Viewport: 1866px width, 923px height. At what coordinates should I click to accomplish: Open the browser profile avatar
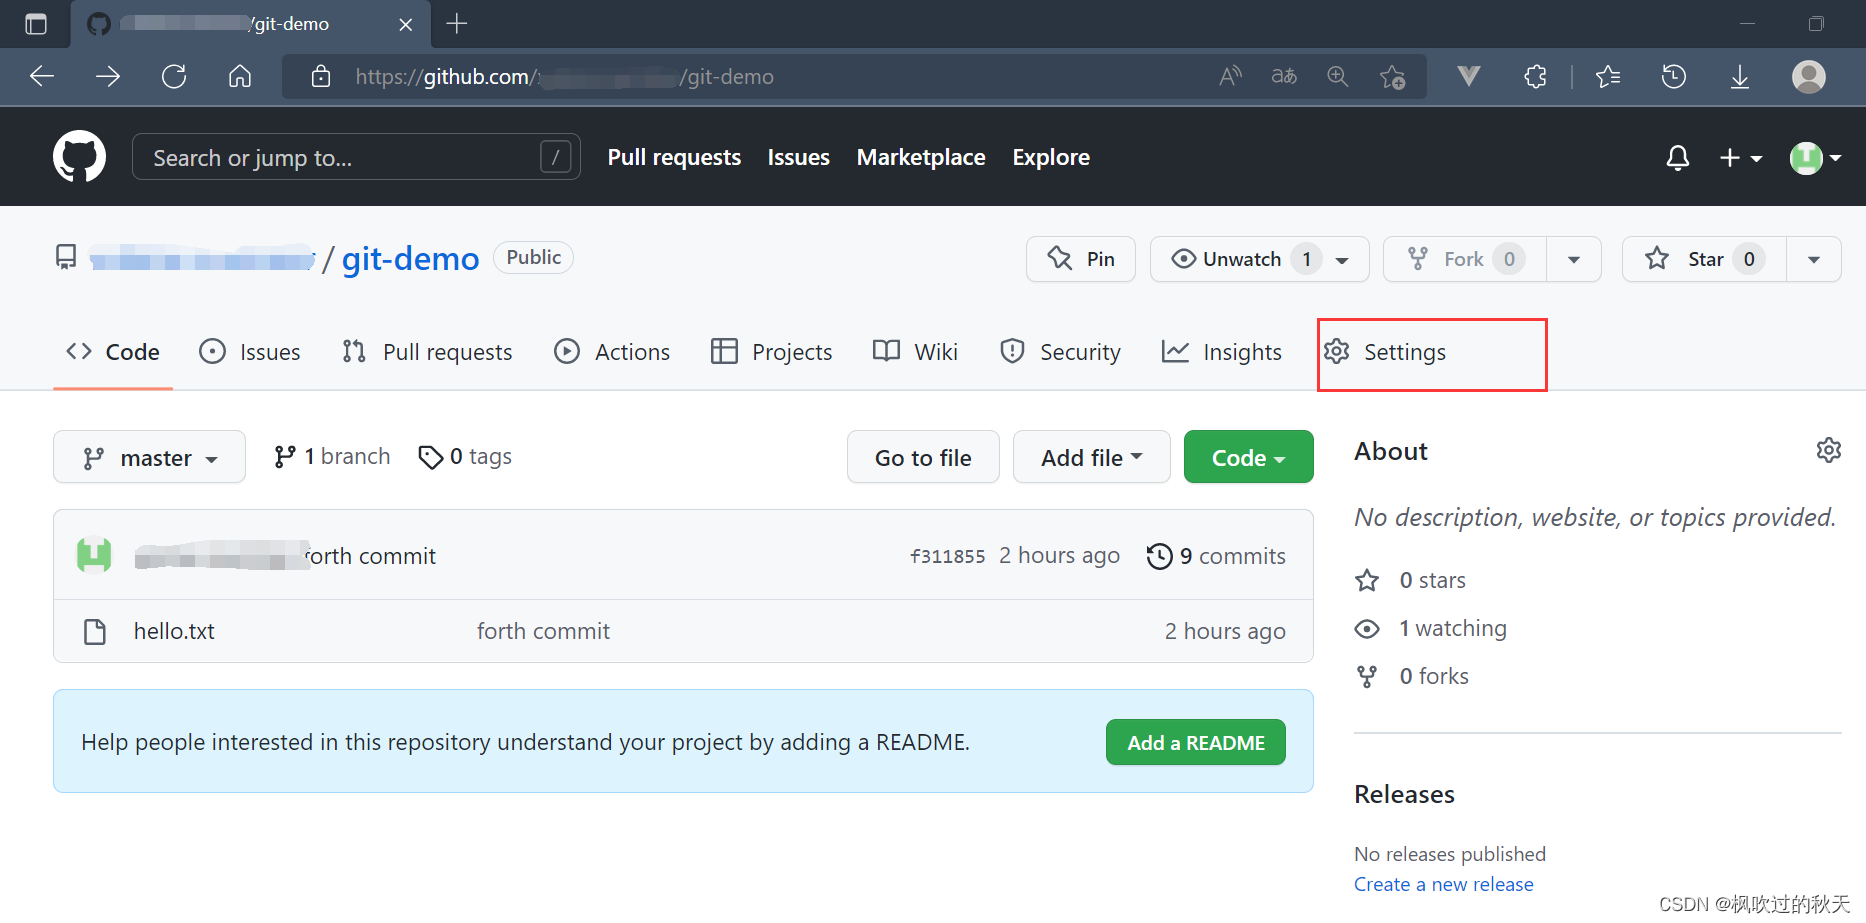pyautogui.click(x=1808, y=76)
